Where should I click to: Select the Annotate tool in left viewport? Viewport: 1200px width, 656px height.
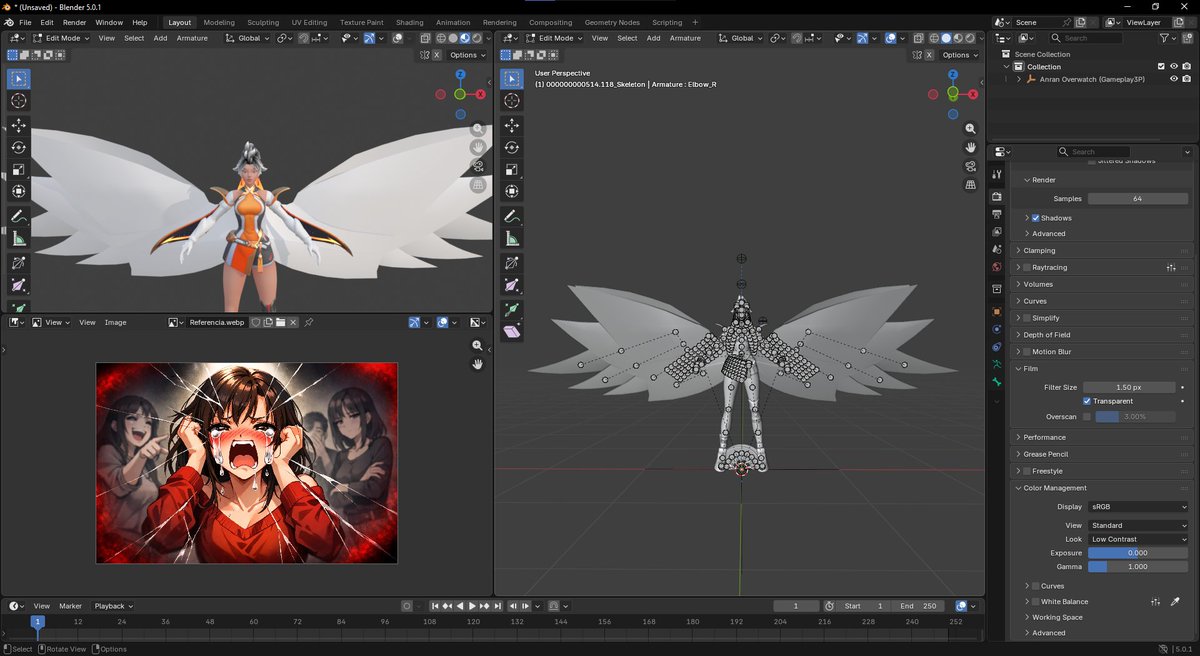[x=19, y=216]
